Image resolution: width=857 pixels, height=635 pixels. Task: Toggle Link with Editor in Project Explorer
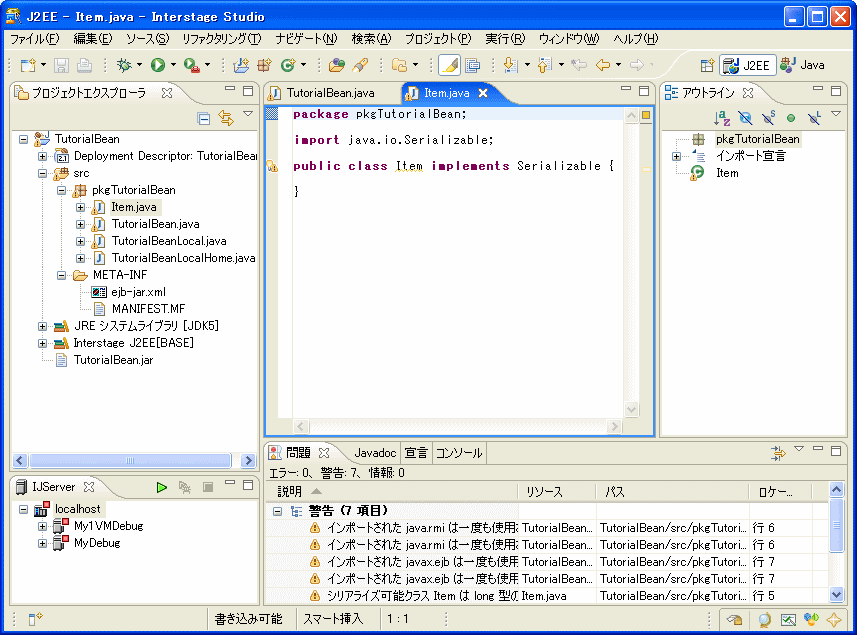point(226,118)
